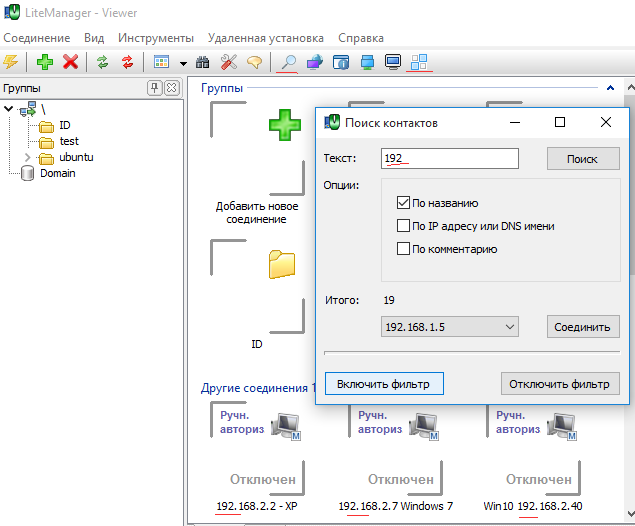Click the view mode grid icon
The height and width of the screenshot is (526, 635).
[x=161, y=62]
